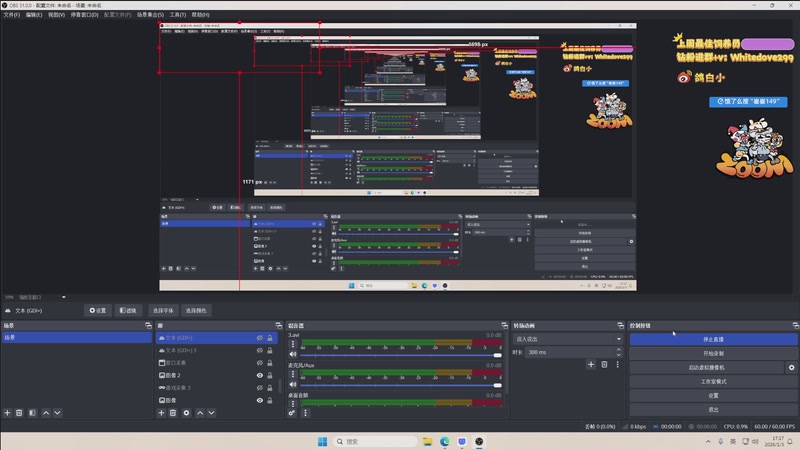The height and width of the screenshot is (450, 800).
Task: Click source toolbar 滤镜 filters button
Action: (x=128, y=310)
